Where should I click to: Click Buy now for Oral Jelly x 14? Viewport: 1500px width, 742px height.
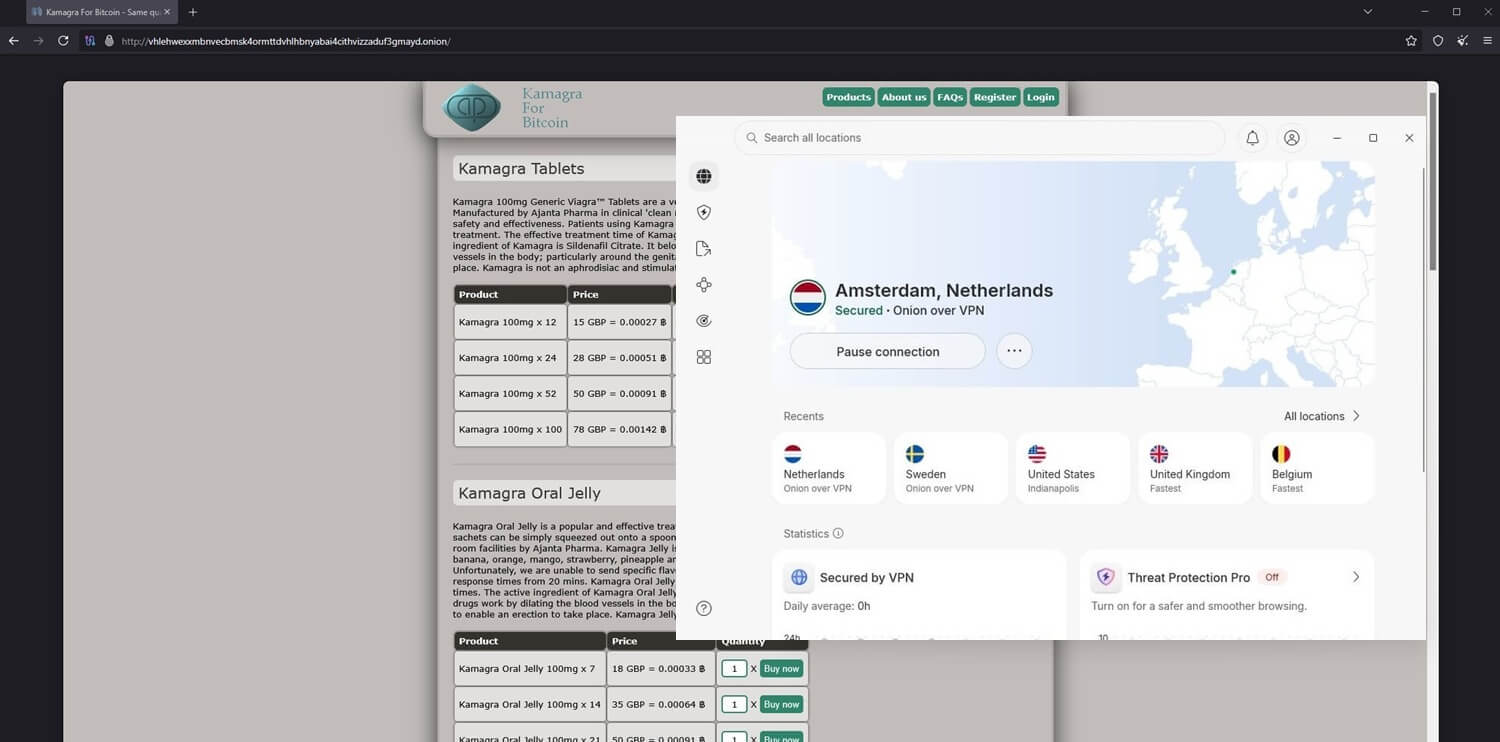coord(782,705)
